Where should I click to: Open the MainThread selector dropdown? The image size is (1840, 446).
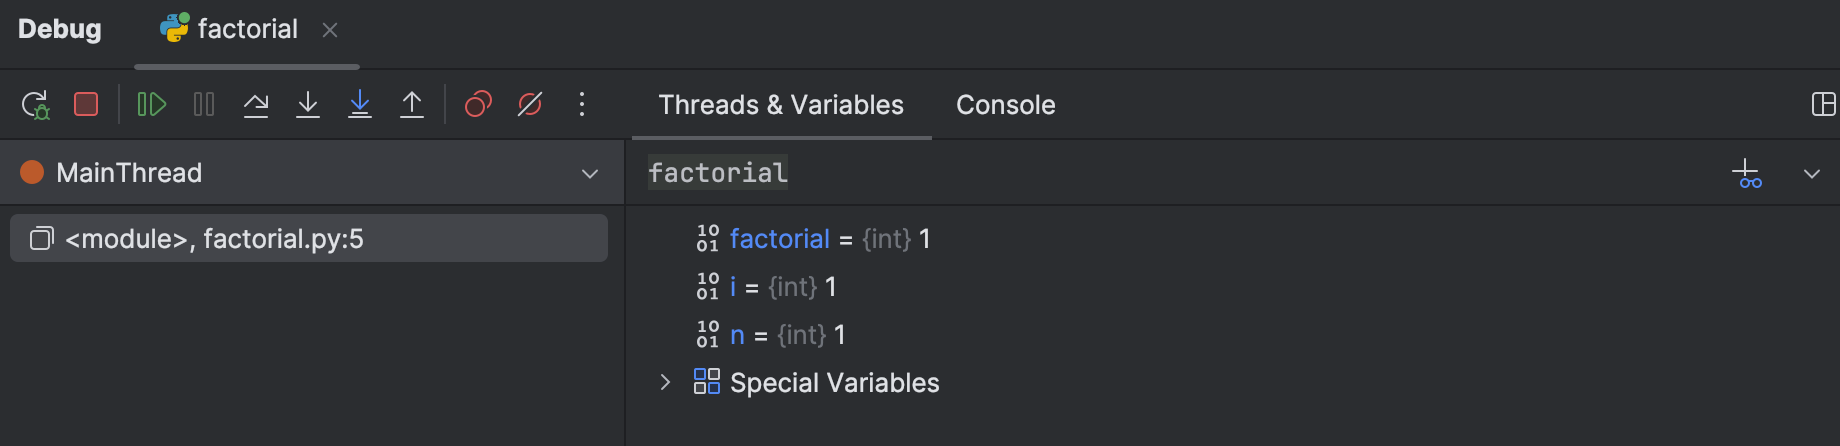[590, 173]
